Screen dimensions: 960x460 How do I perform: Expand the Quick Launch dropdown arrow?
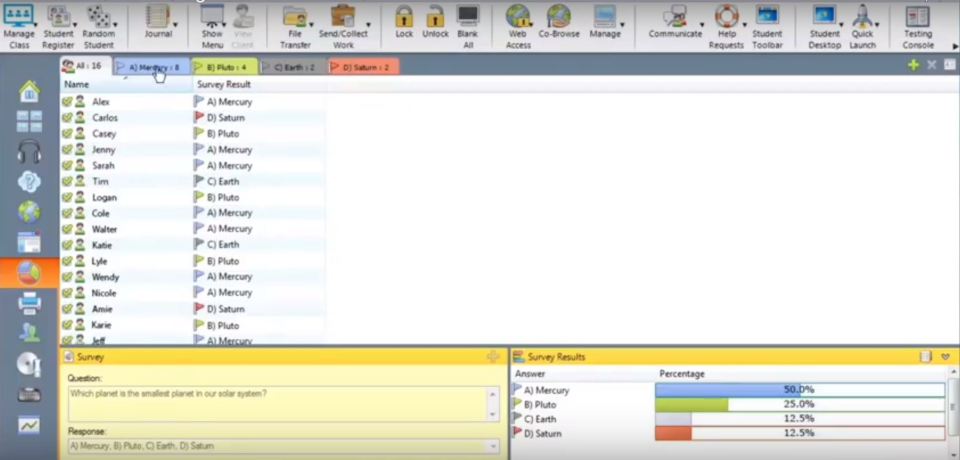tap(877, 25)
